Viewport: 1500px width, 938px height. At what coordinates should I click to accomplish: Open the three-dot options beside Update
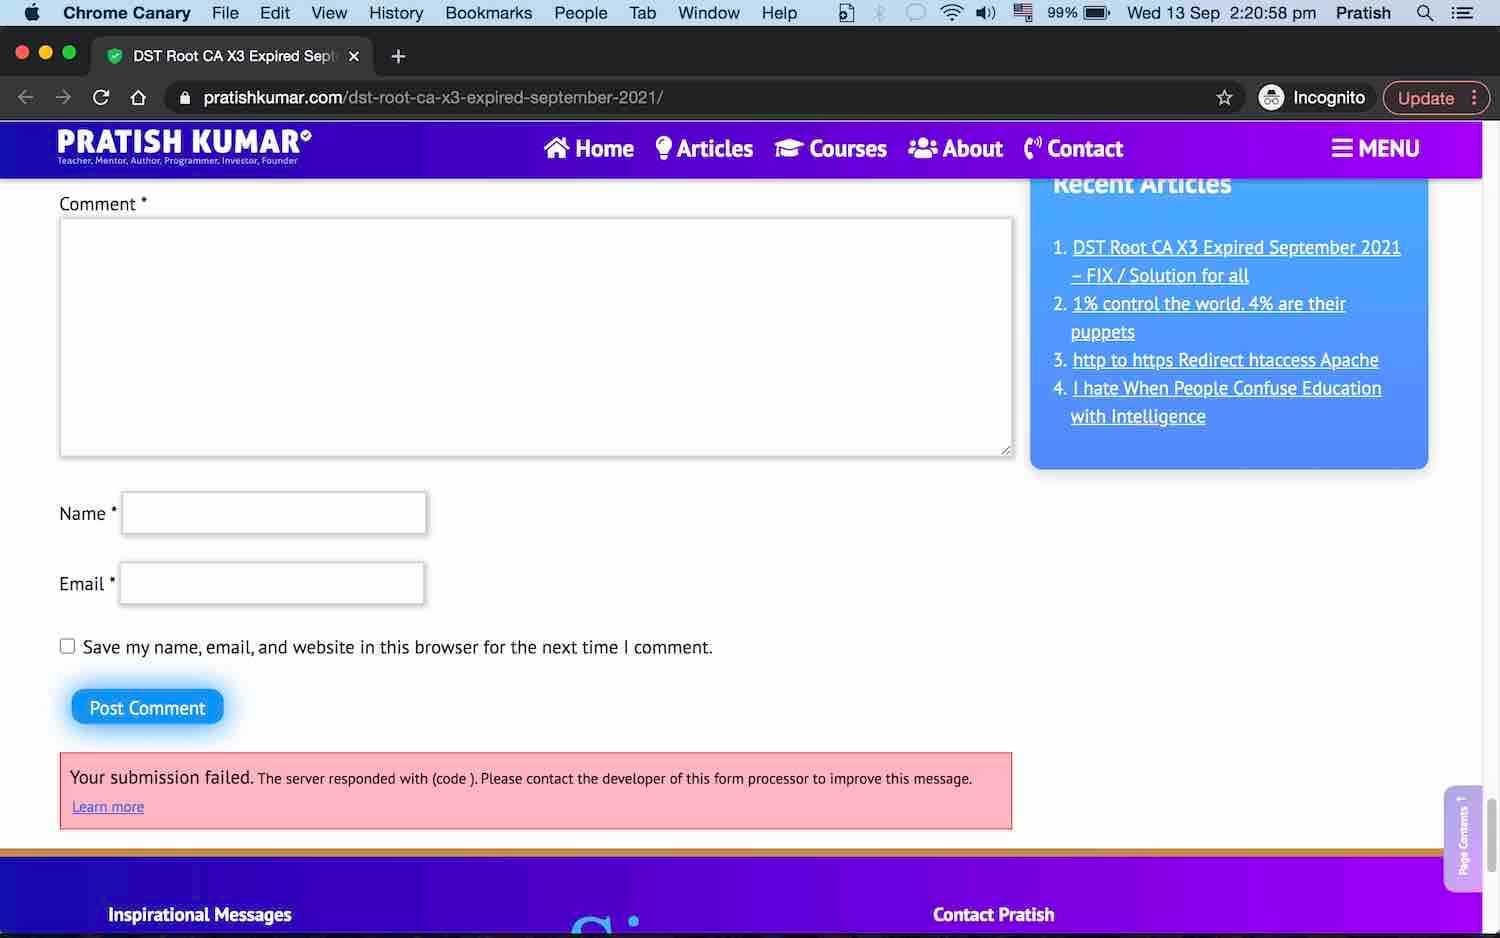pyautogui.click(x=1473, y=97)
